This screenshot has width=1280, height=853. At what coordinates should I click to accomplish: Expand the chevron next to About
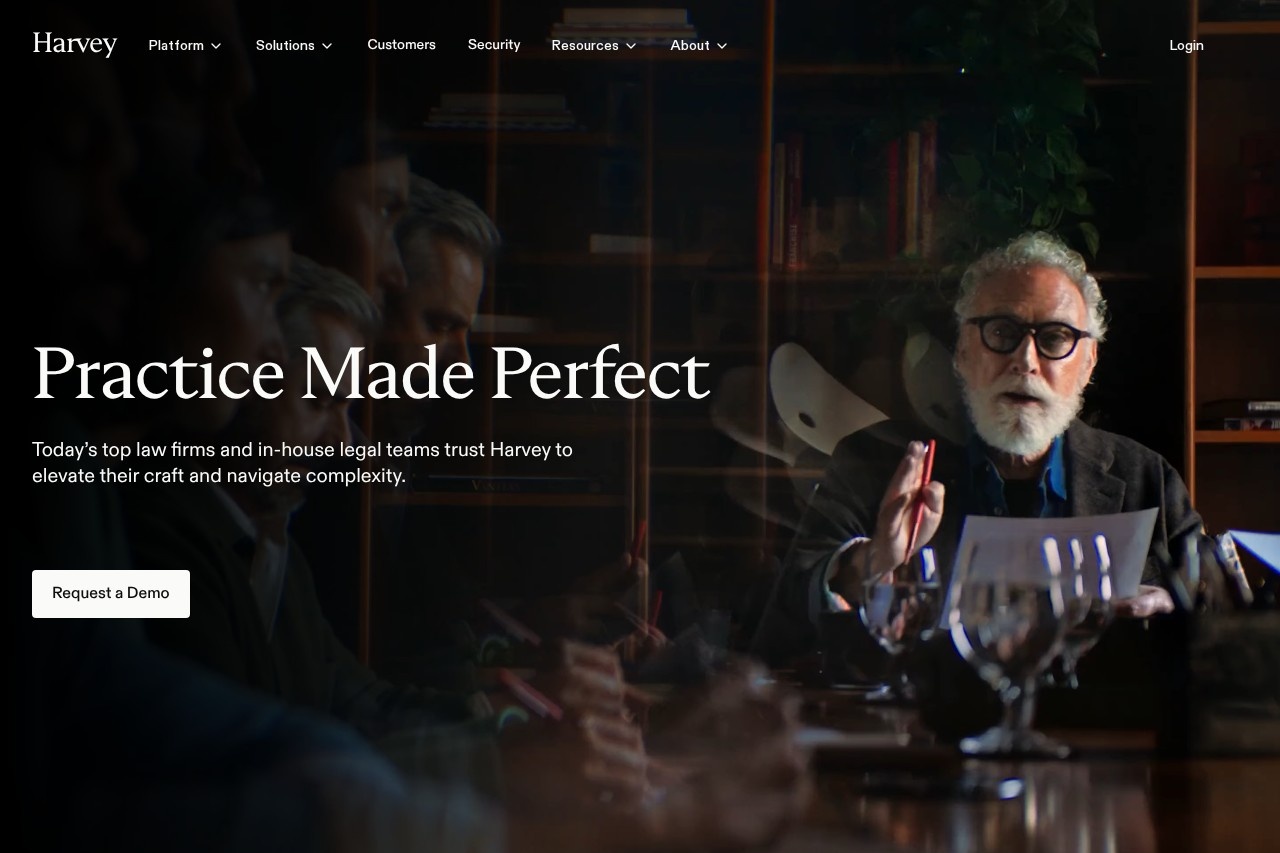coord(722,46)
